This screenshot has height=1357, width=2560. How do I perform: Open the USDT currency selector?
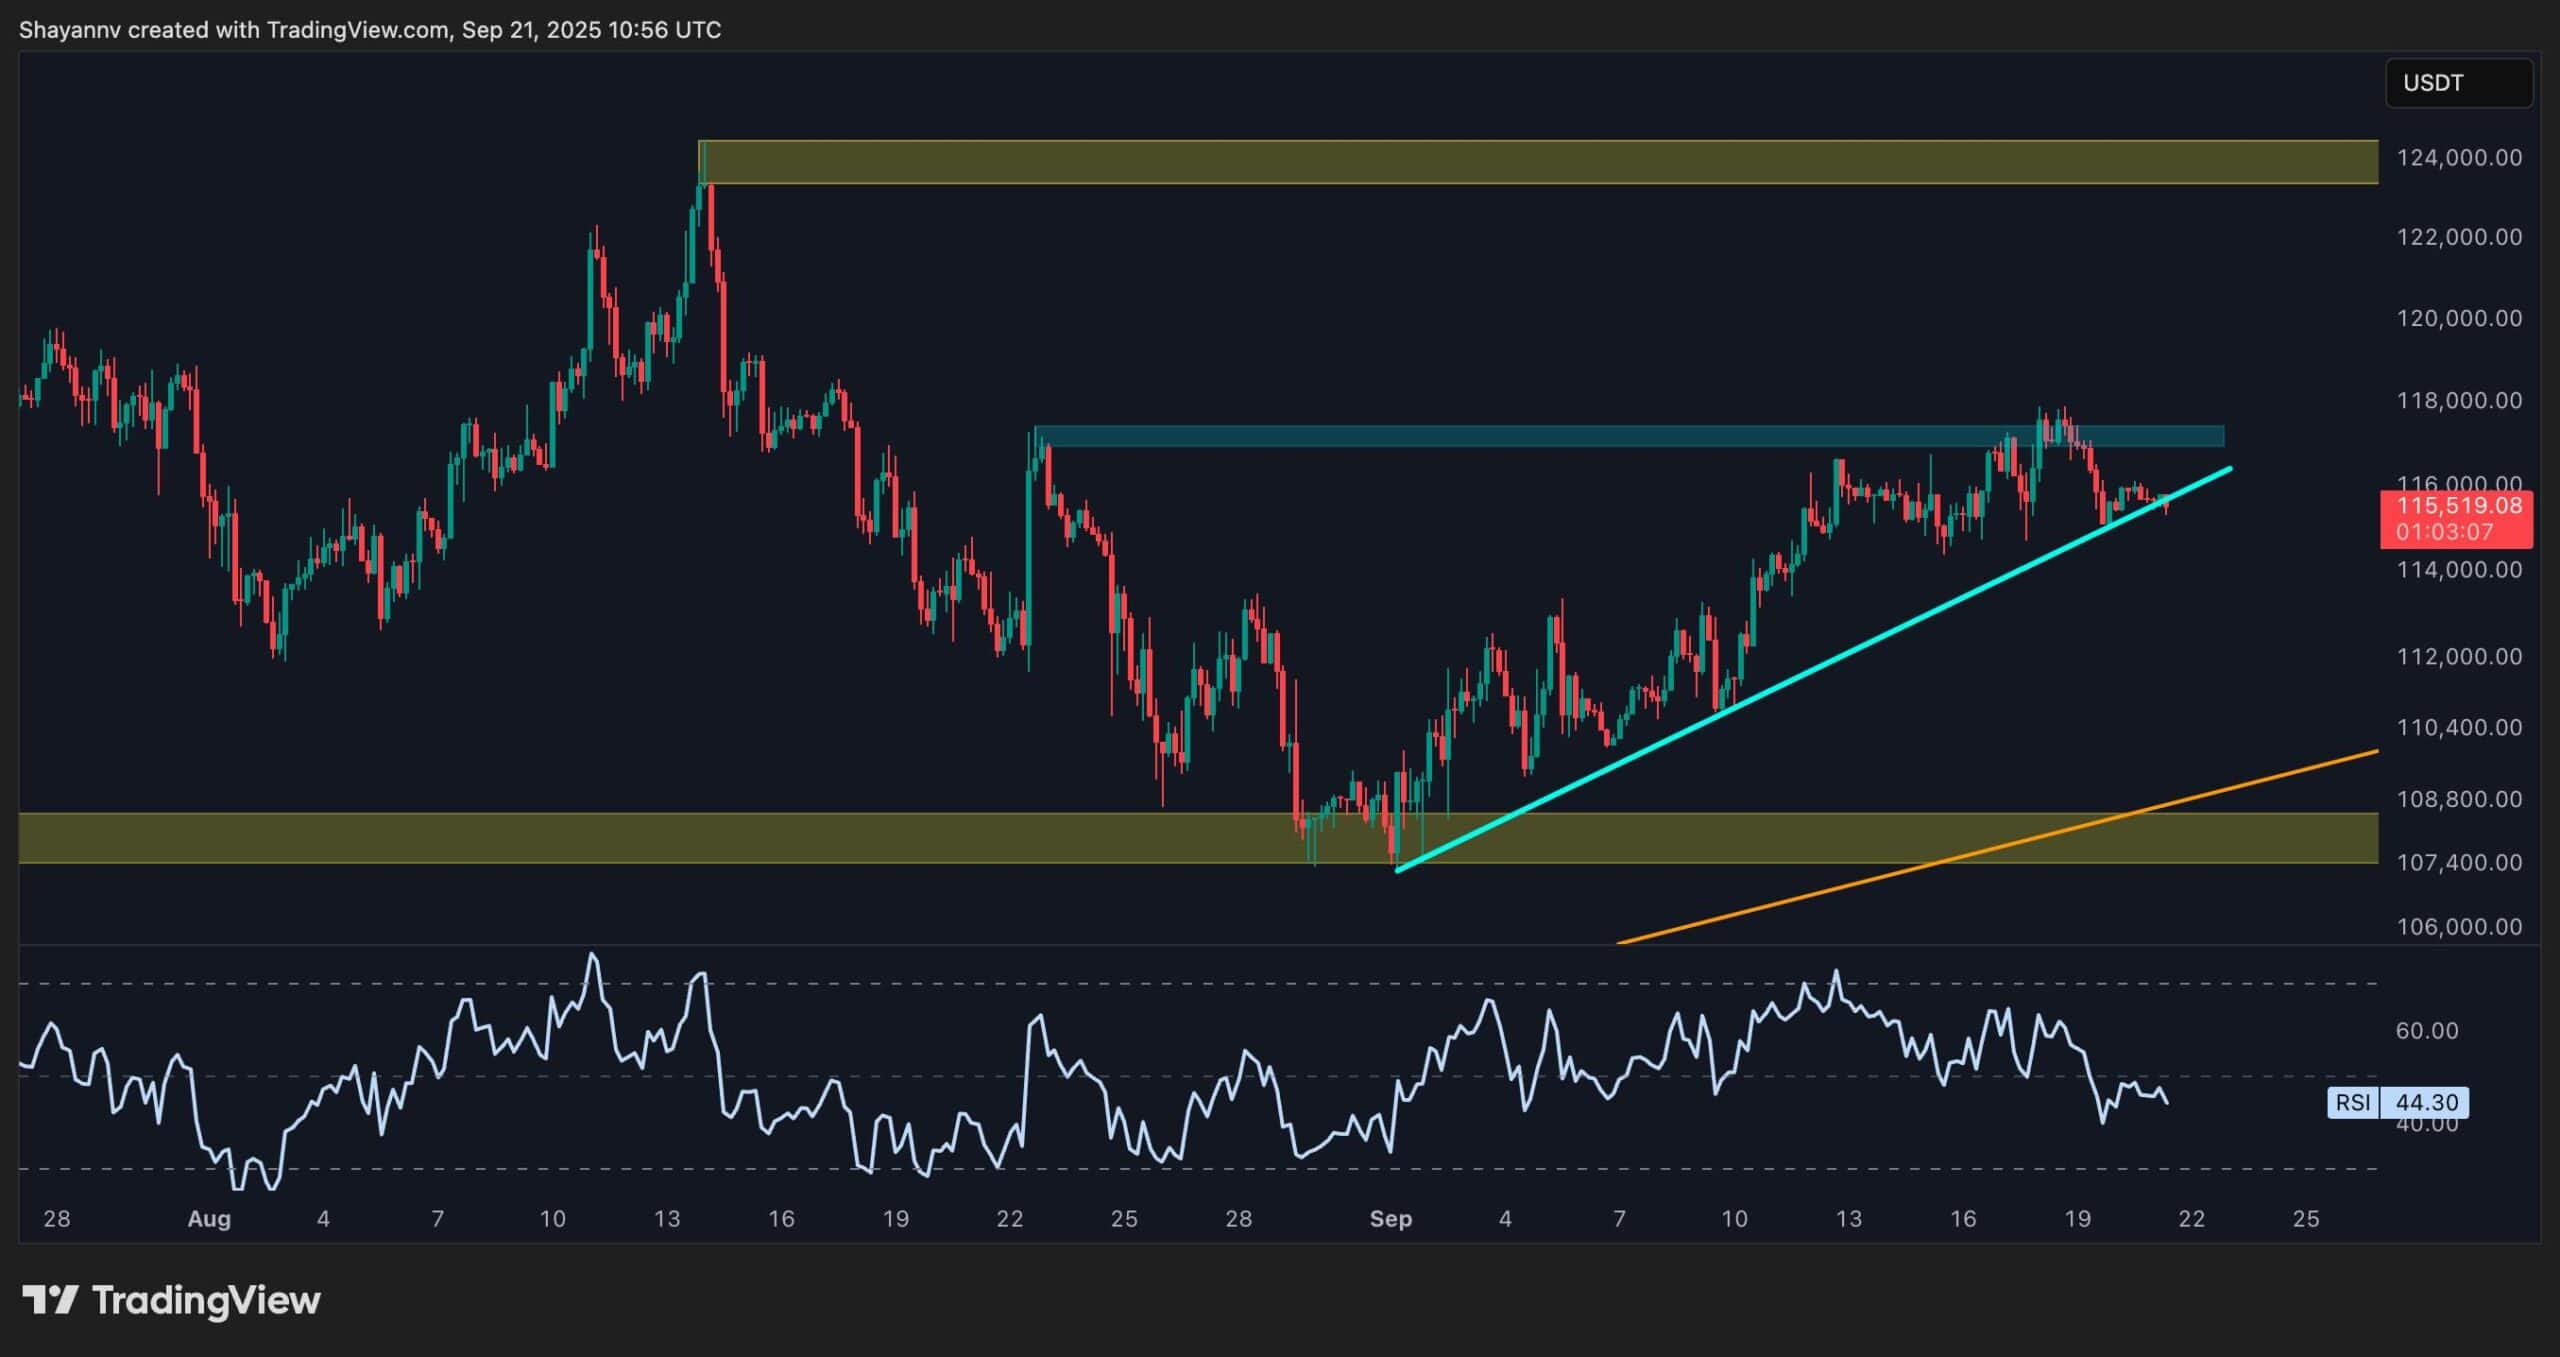(2458, 83)
